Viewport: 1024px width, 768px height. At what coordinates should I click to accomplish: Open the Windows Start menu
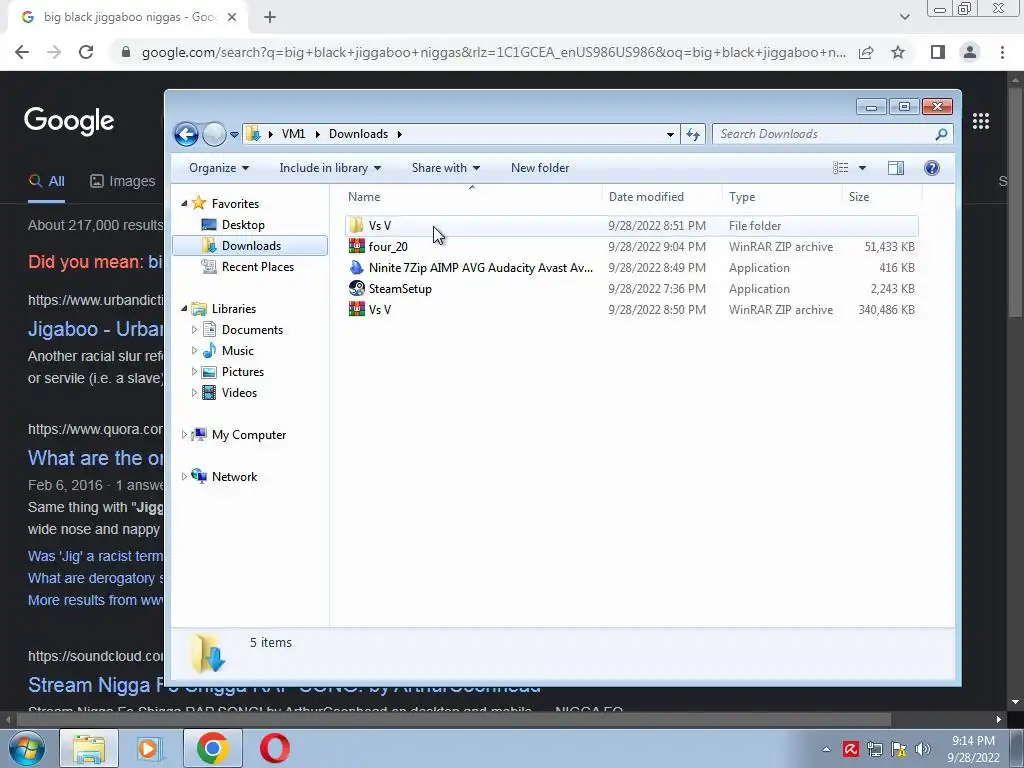[26, 748]
